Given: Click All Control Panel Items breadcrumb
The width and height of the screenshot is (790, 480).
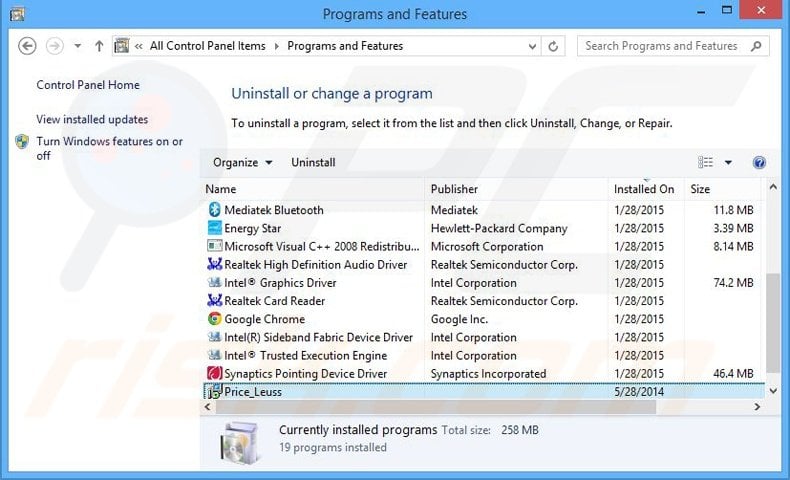Looking at the screenshot, I should [x=208, y=46].
